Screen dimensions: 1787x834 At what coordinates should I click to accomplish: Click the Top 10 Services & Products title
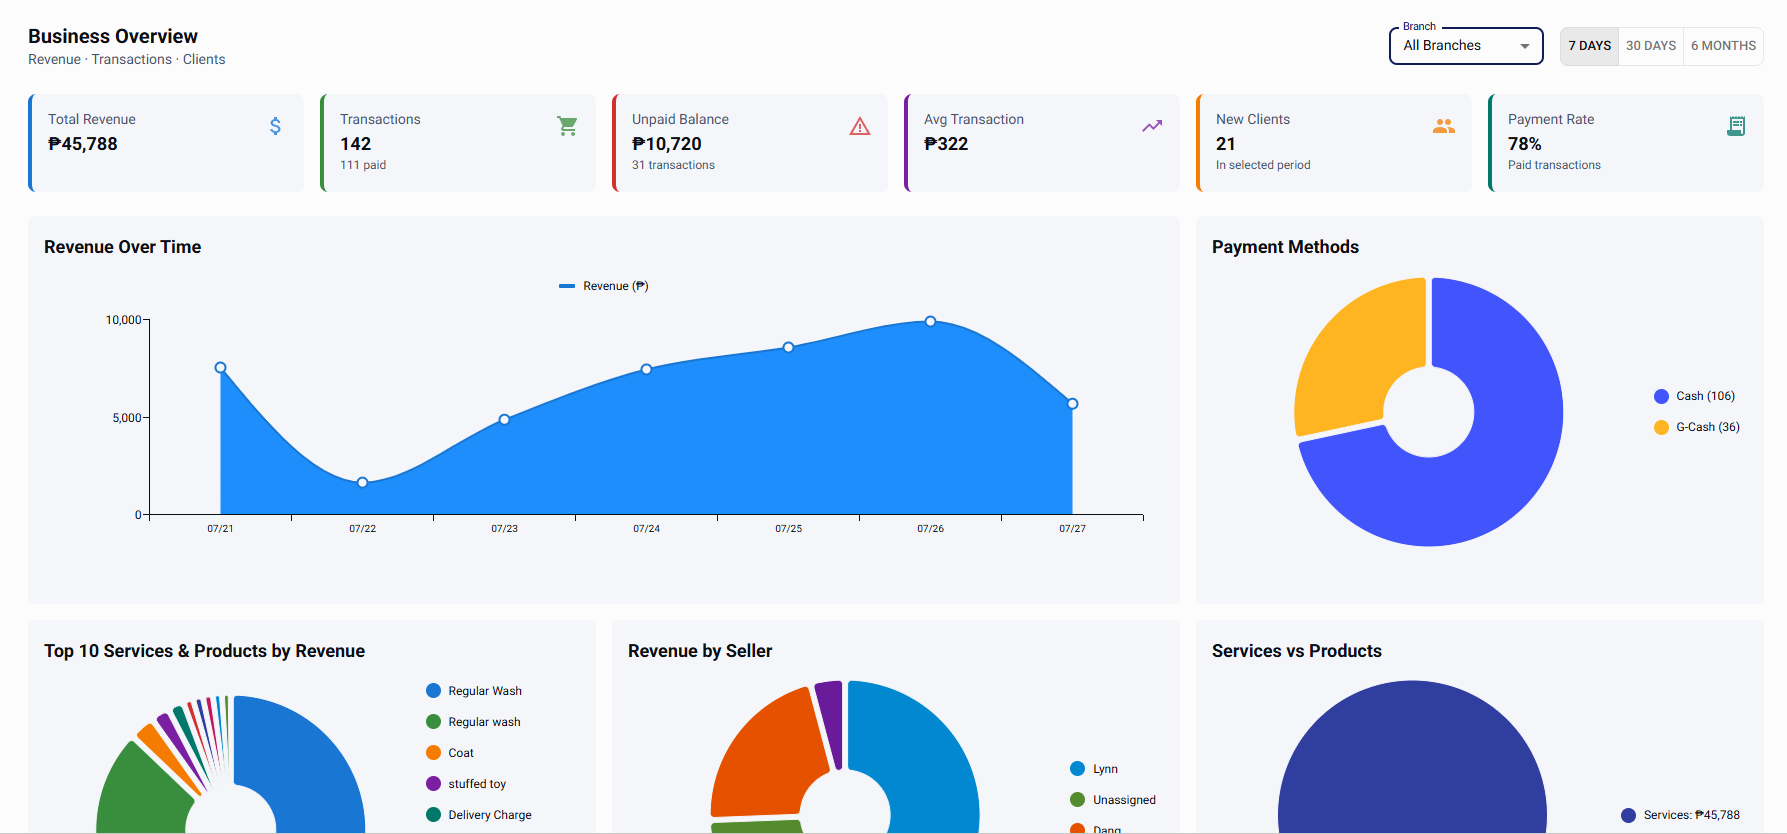point(205,651)
